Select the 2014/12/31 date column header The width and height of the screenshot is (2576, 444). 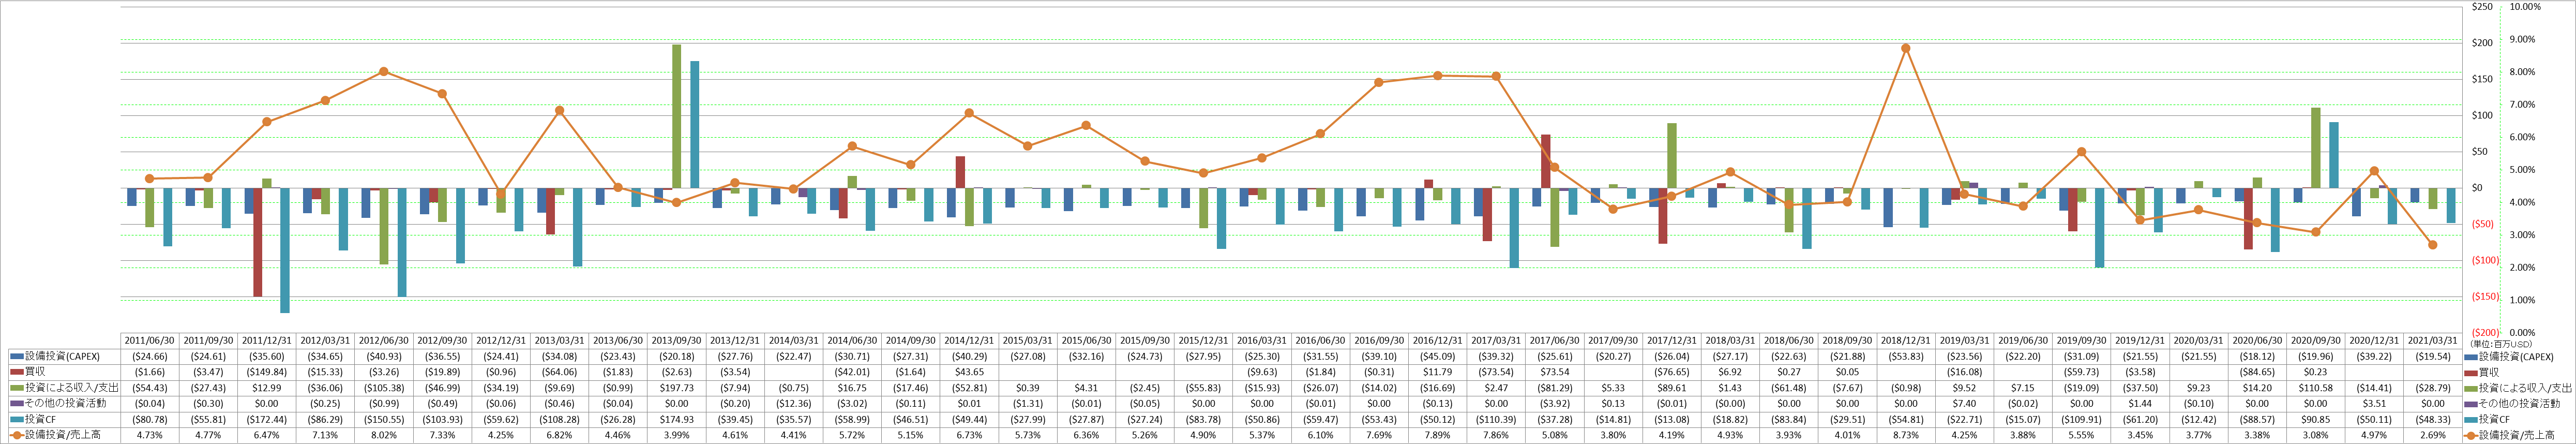tap(968, 340)
